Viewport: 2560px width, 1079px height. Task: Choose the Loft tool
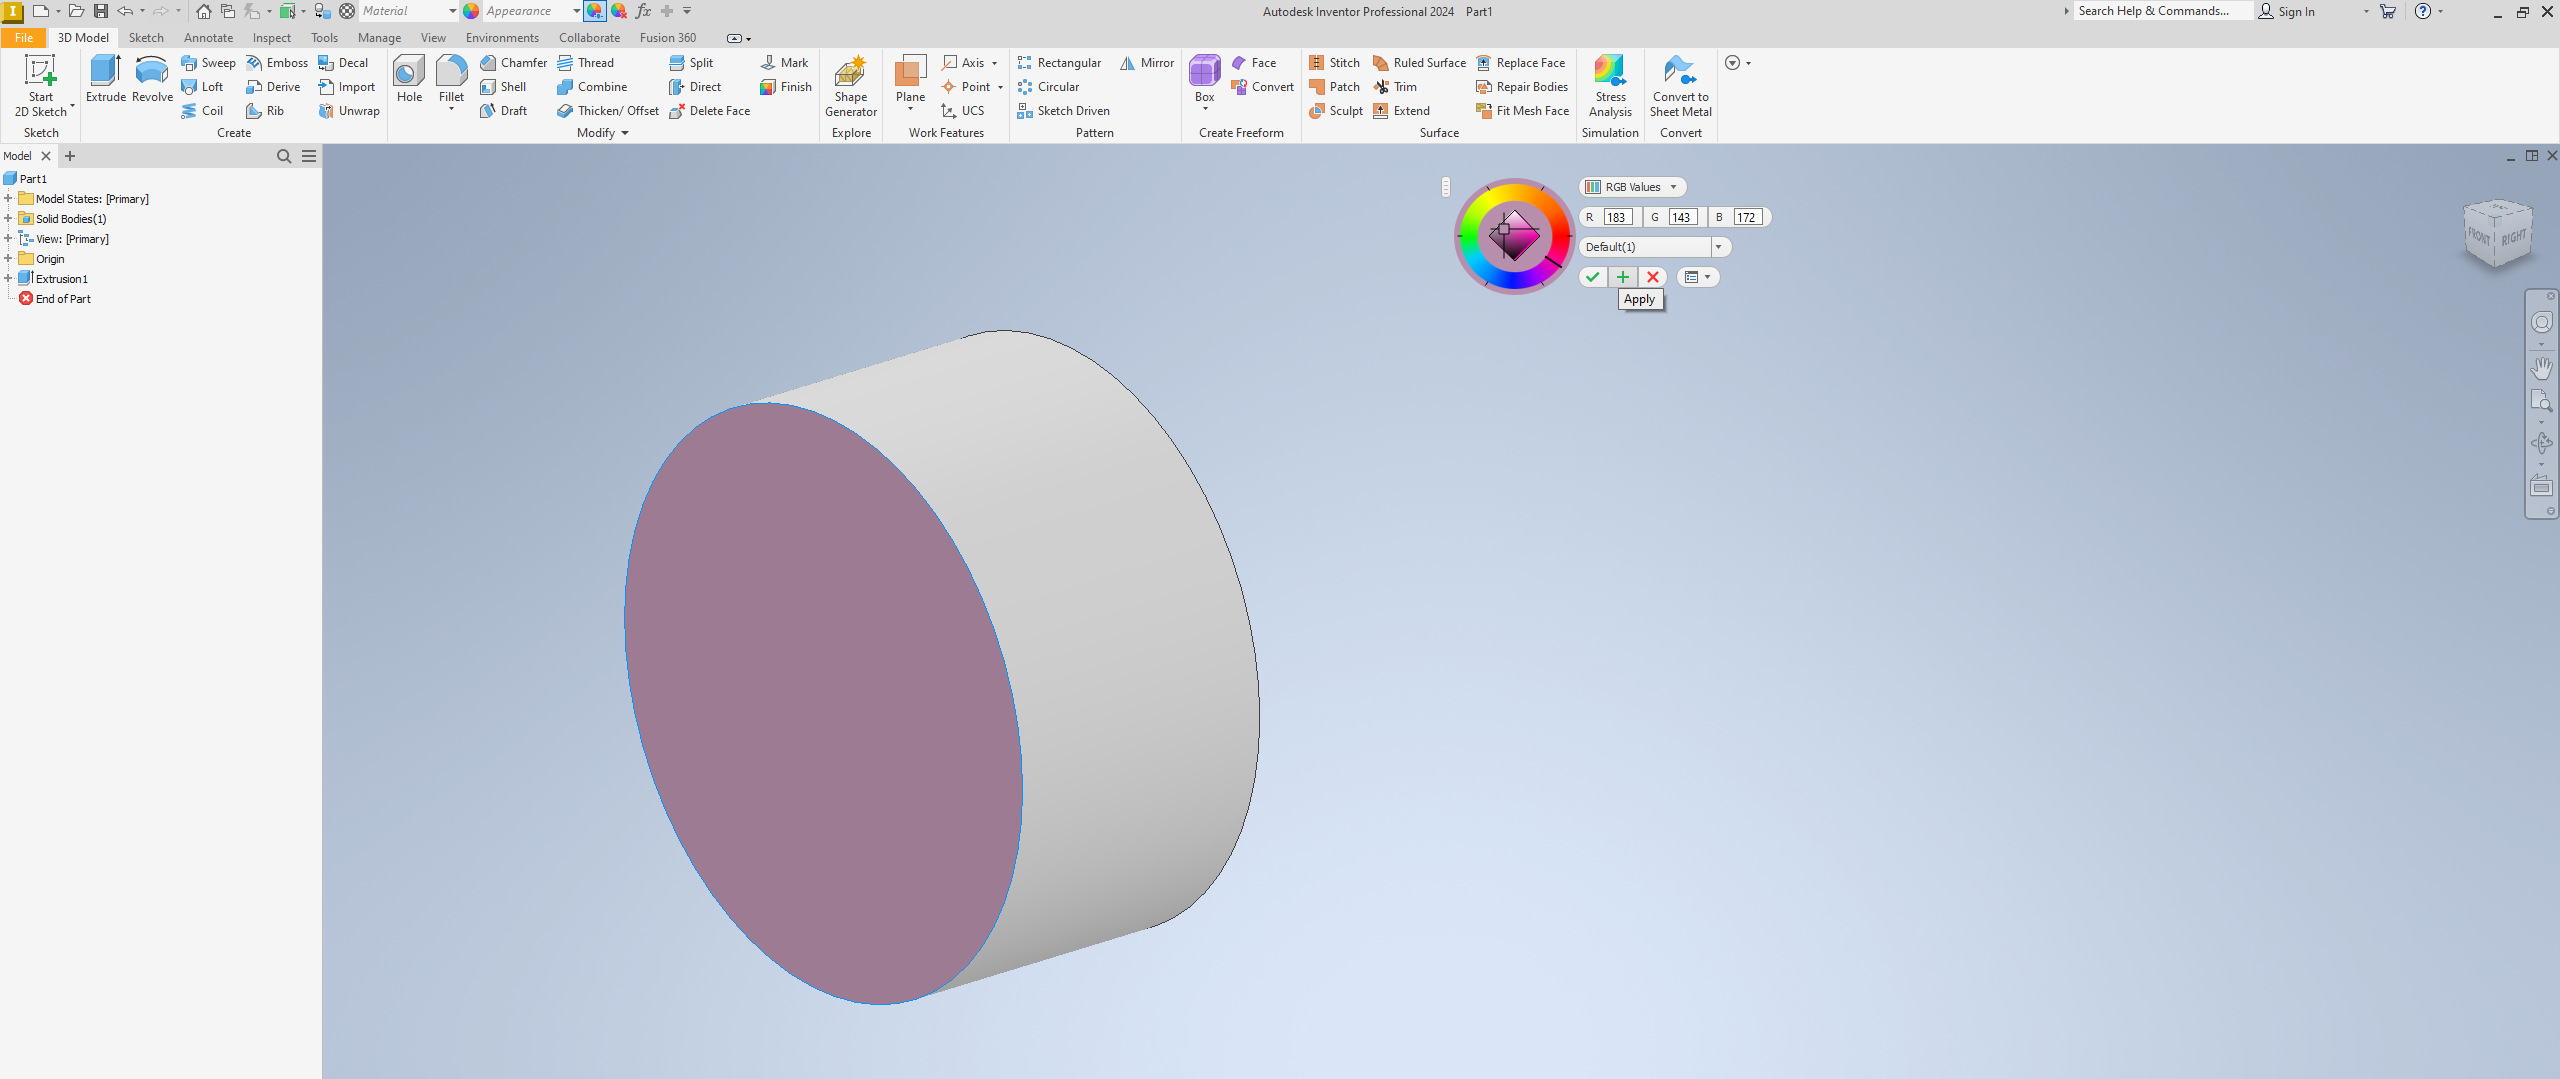click(202, 87)
